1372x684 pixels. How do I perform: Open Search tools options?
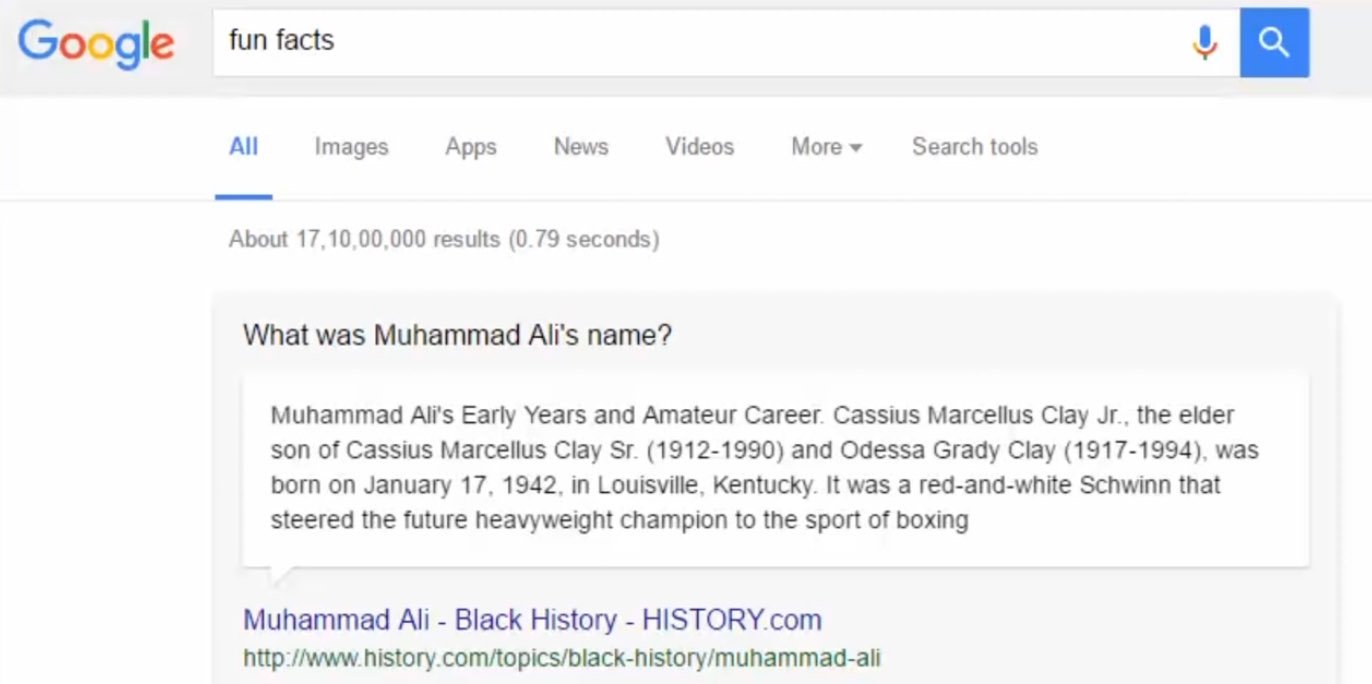(975, 147)
